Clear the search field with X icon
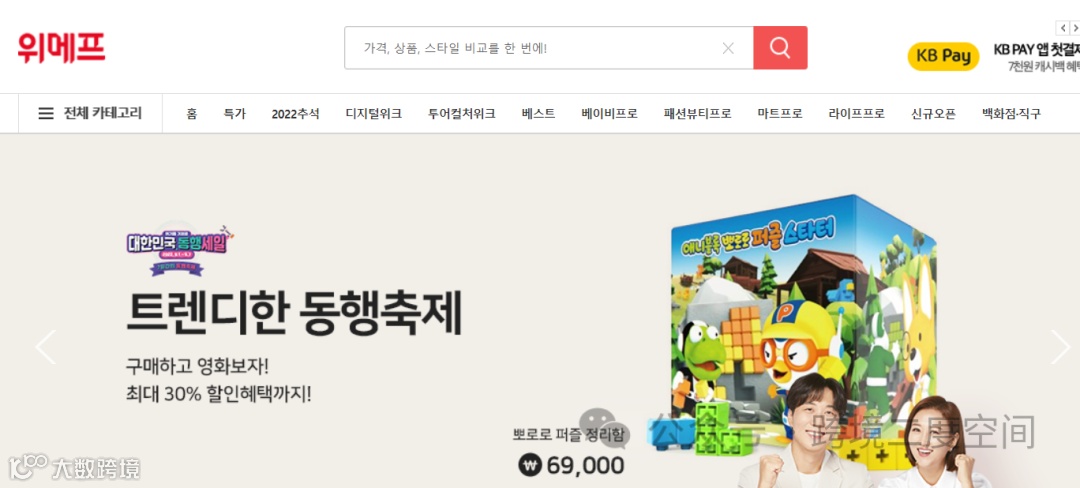 point(728,48)
